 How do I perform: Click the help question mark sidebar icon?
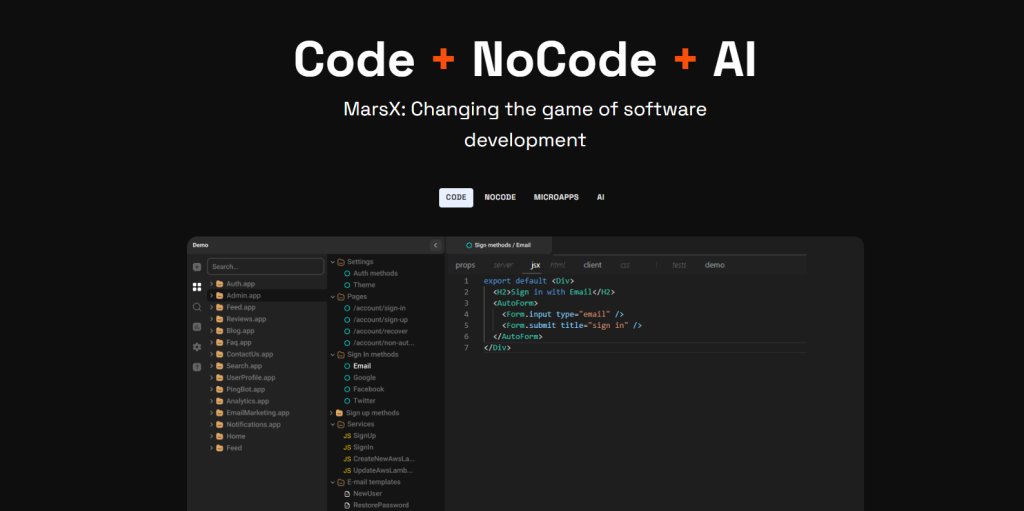click(197, 367)
